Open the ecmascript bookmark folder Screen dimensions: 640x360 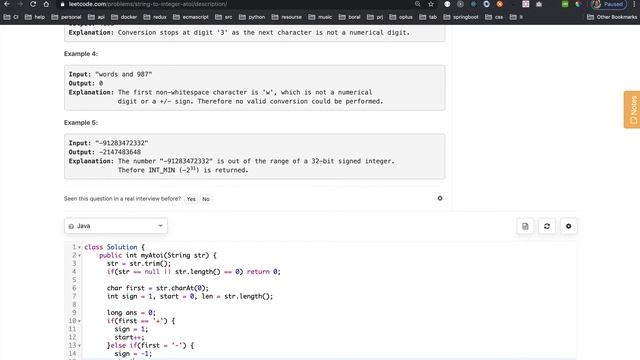click(x=191, y=17)
